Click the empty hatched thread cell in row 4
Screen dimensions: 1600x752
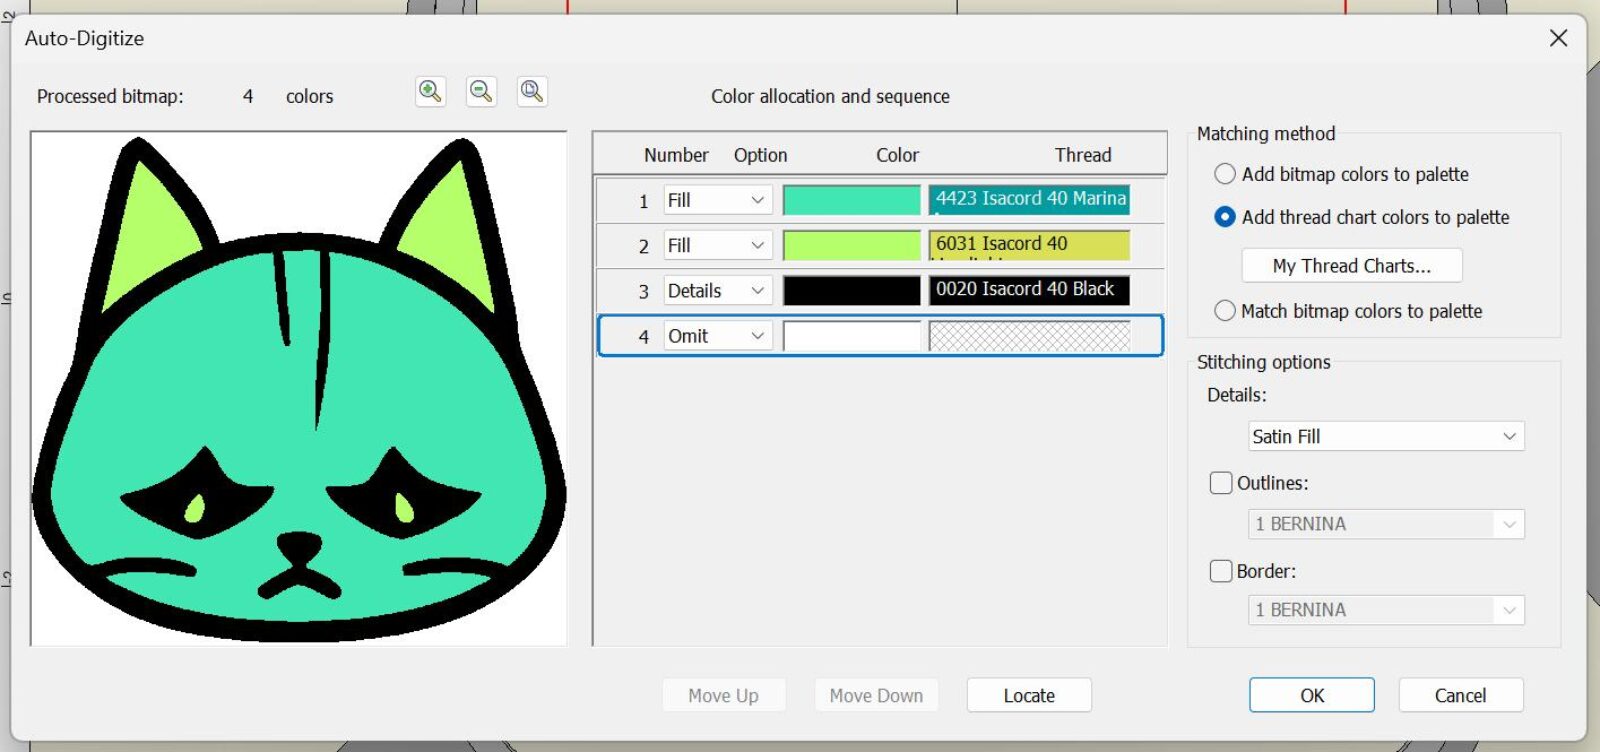tap(1029, 336)
